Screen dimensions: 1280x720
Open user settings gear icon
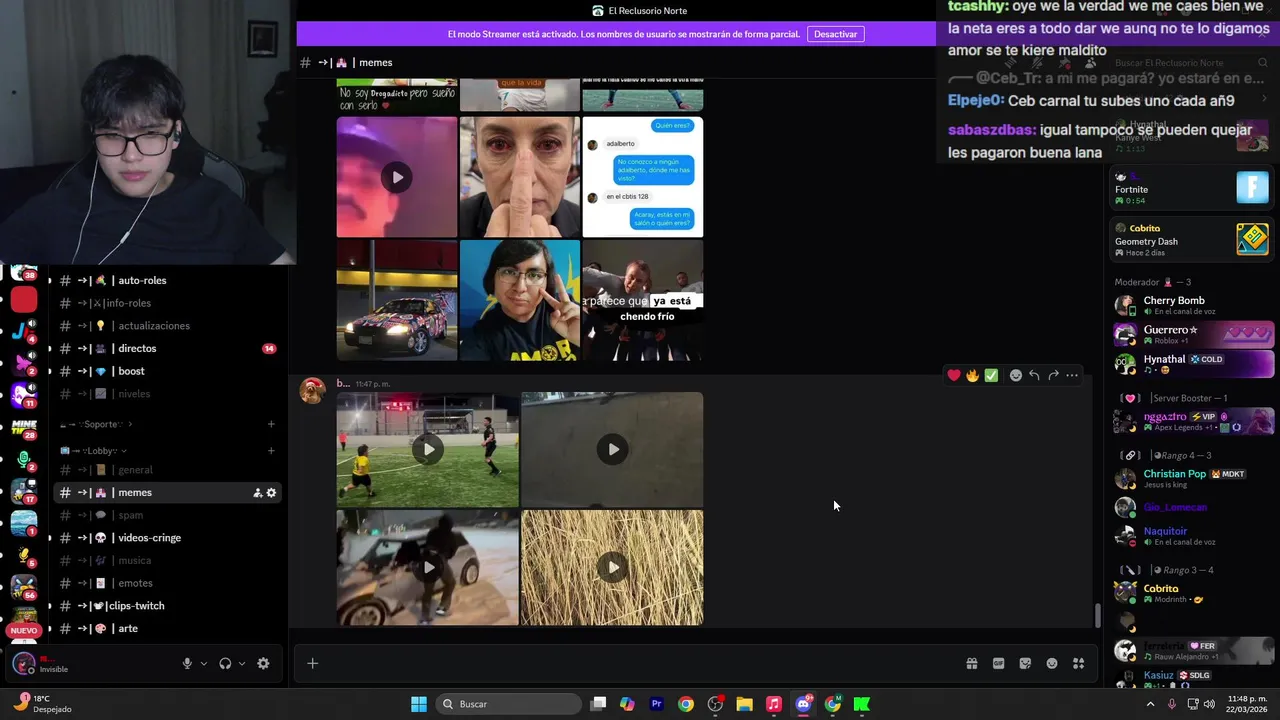point(263,663)
